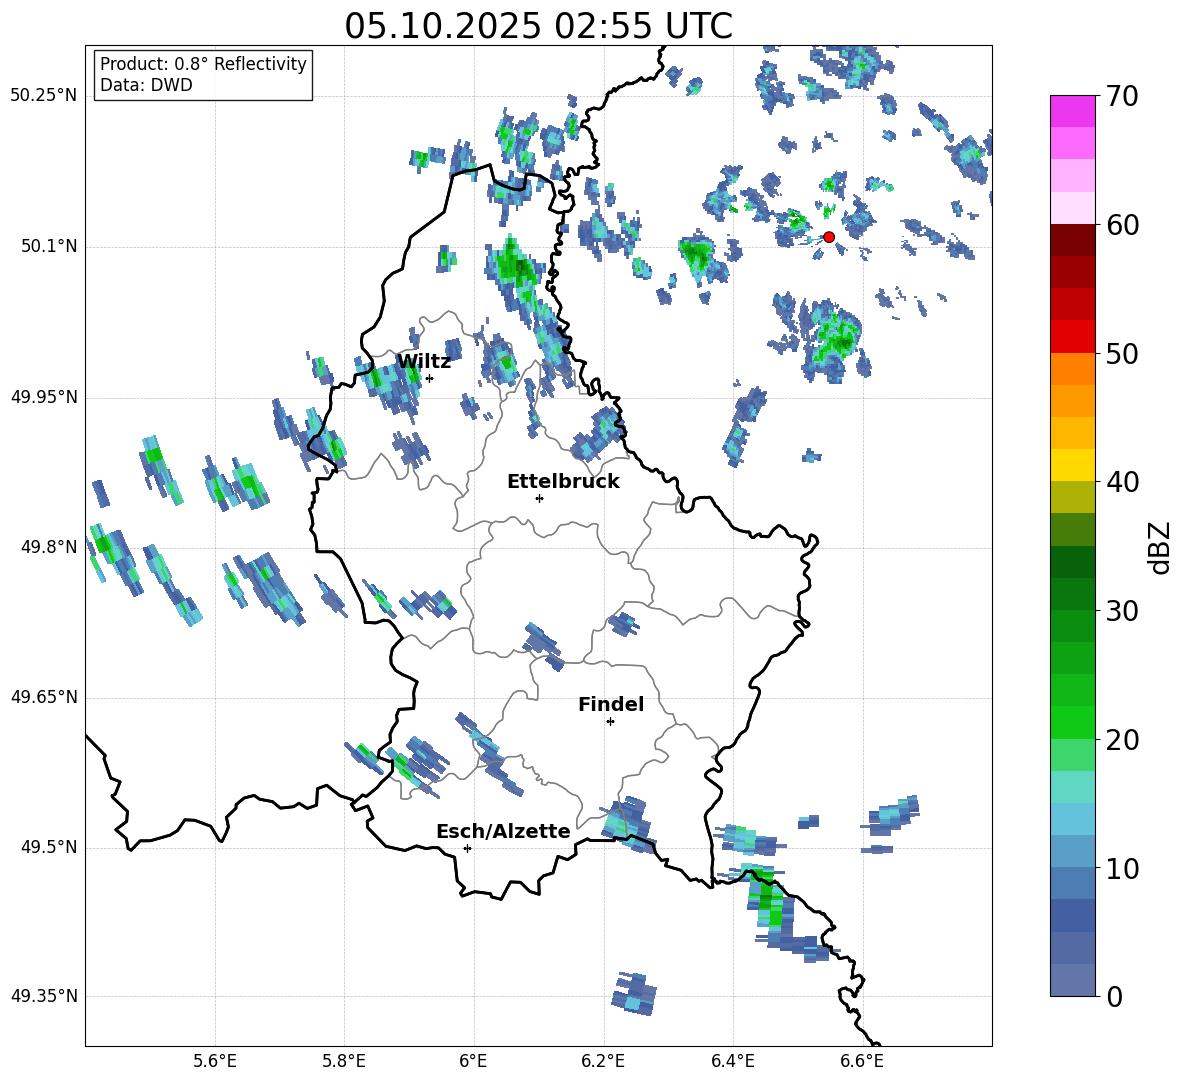The image size is (1184, 1081).
Task: Click the 60 value on the colorbar
Action: coord(1122,225)
